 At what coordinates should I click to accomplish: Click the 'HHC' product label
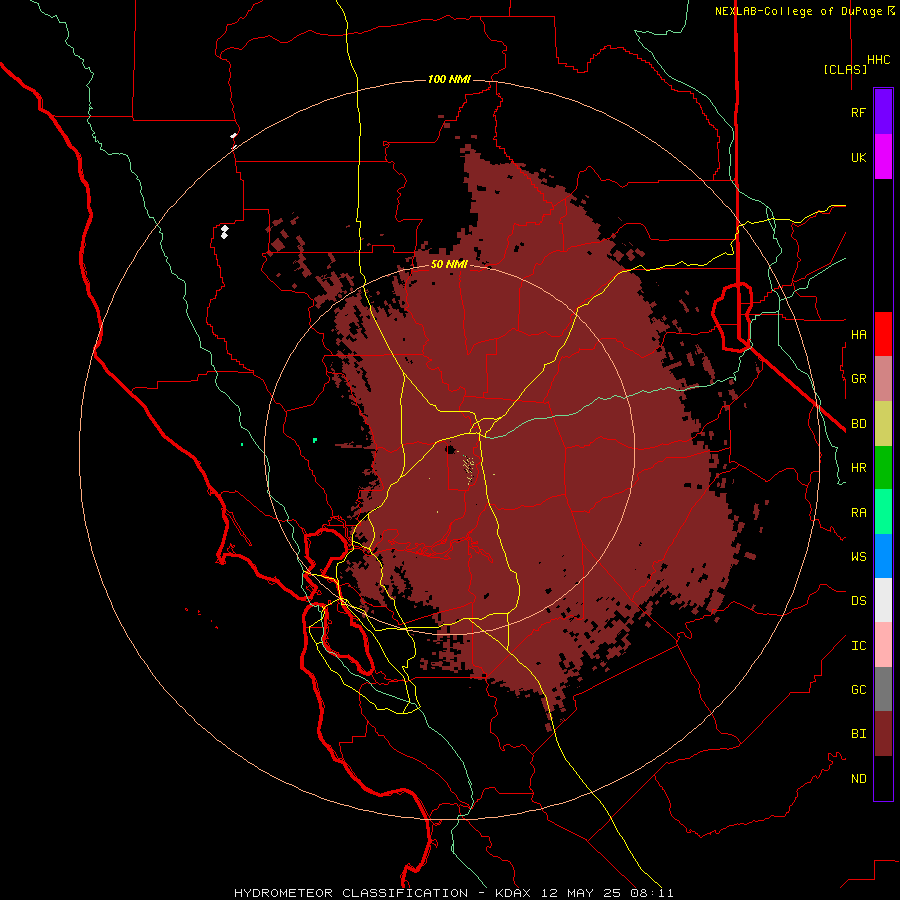point(879,60)
